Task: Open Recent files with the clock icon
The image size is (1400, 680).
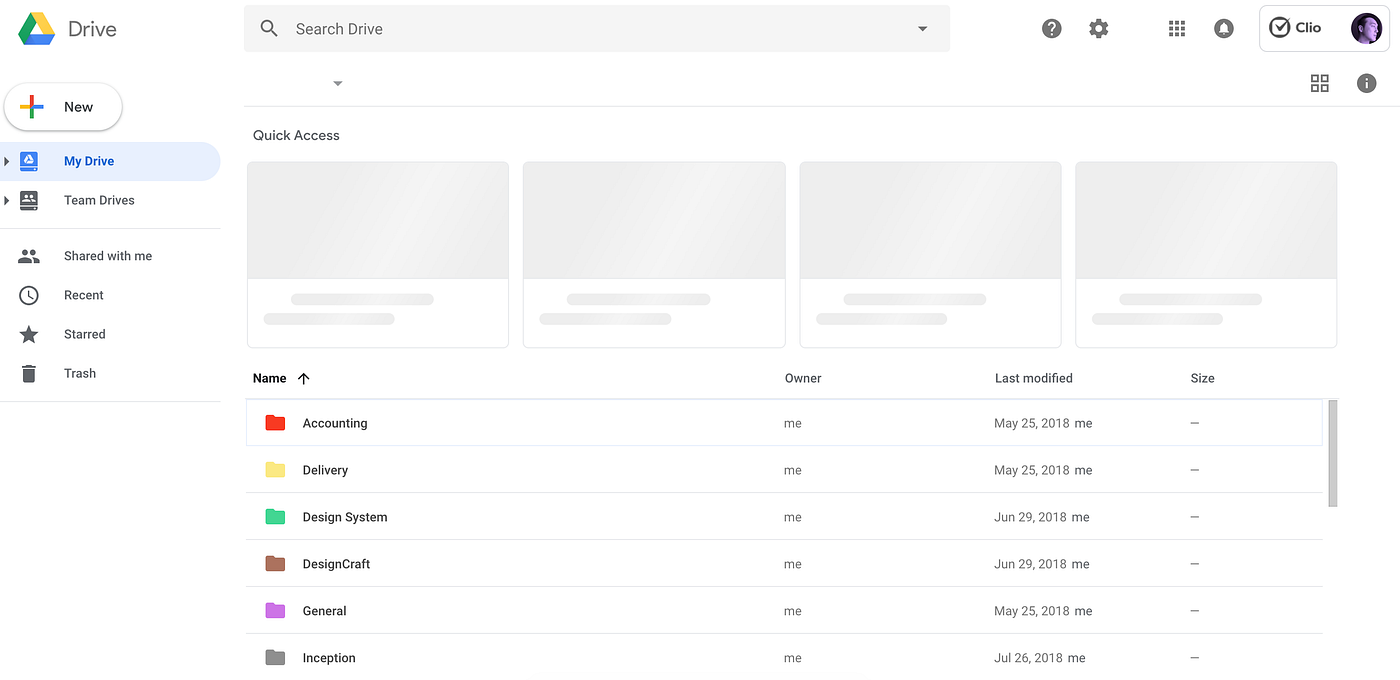Action: click(x=84, y=295)
